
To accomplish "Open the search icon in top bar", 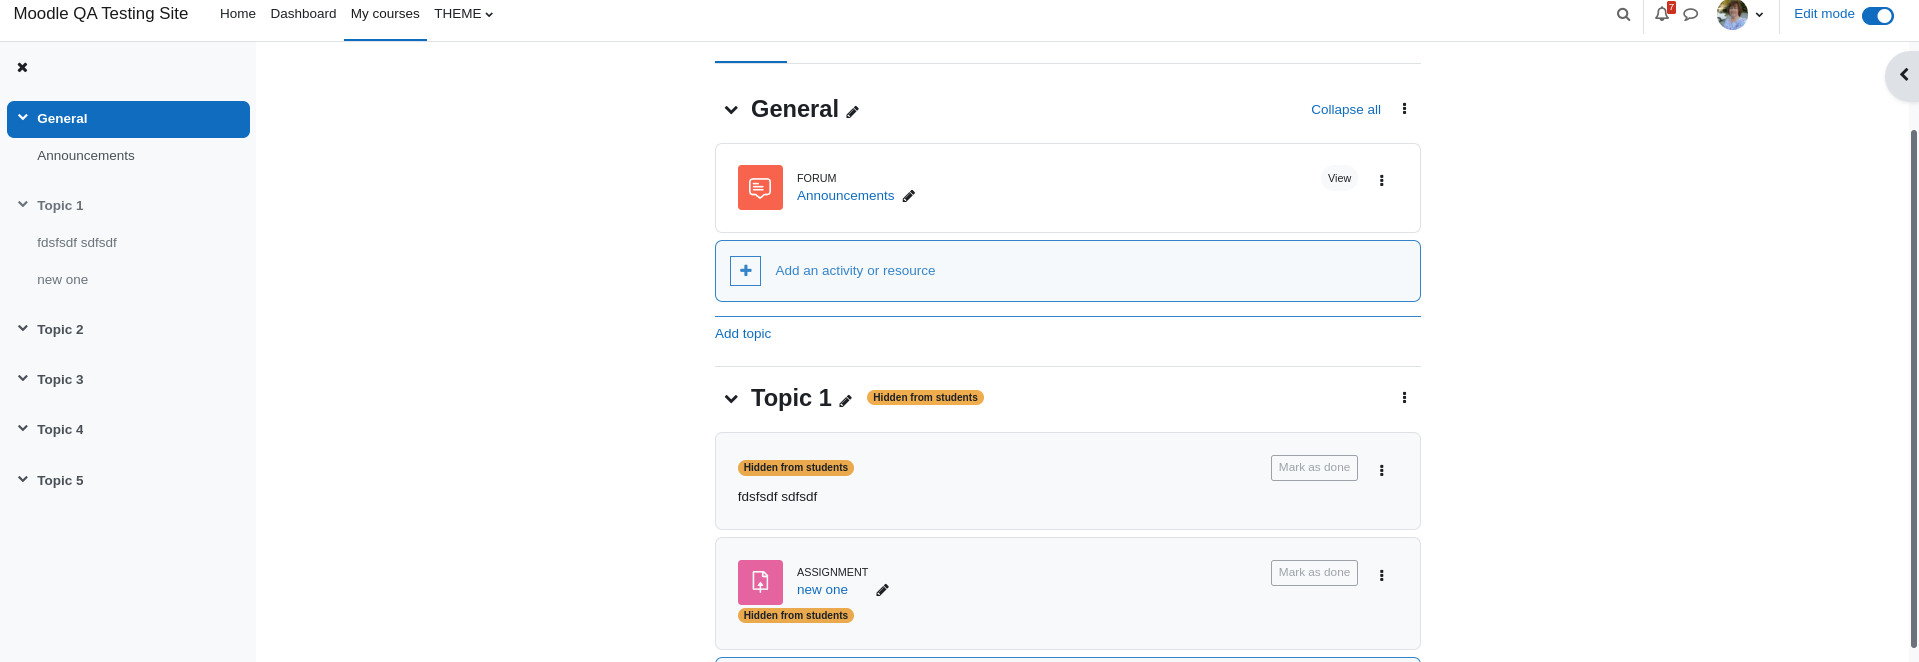I will (x=1623, y=14).
